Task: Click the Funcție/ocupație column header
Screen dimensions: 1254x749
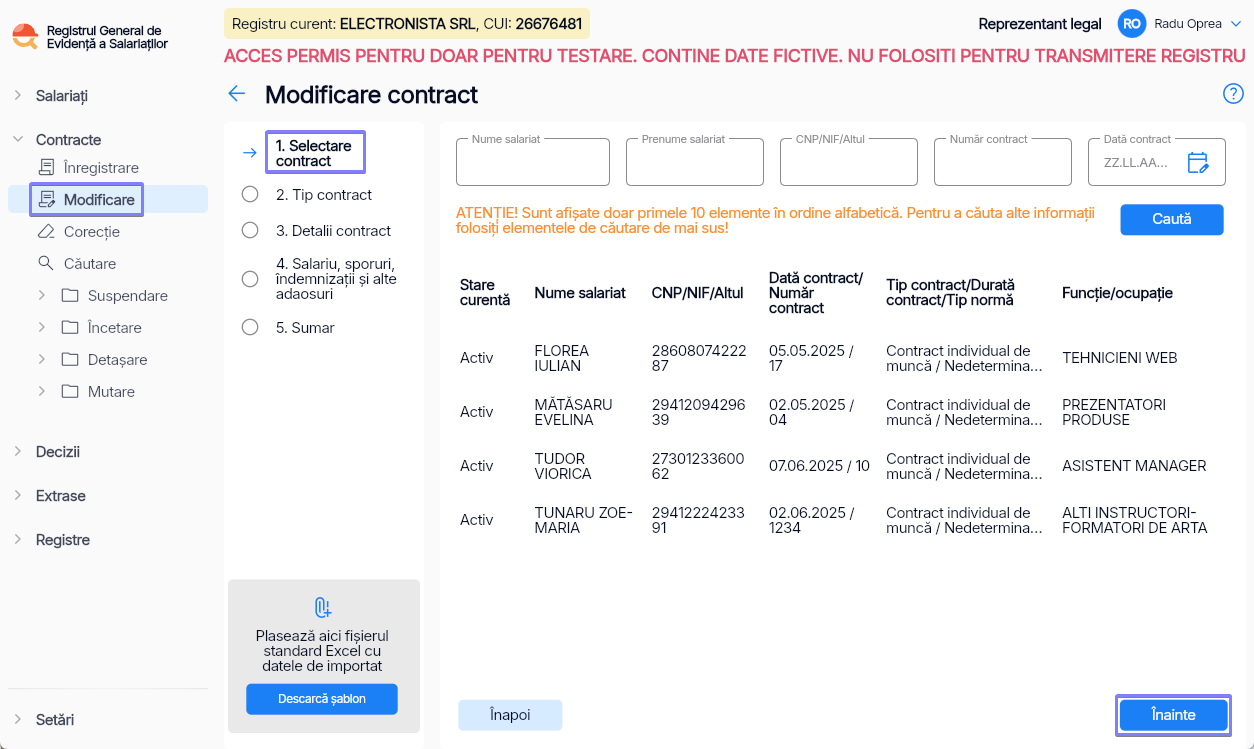Action: click(x=1117, y=293)
